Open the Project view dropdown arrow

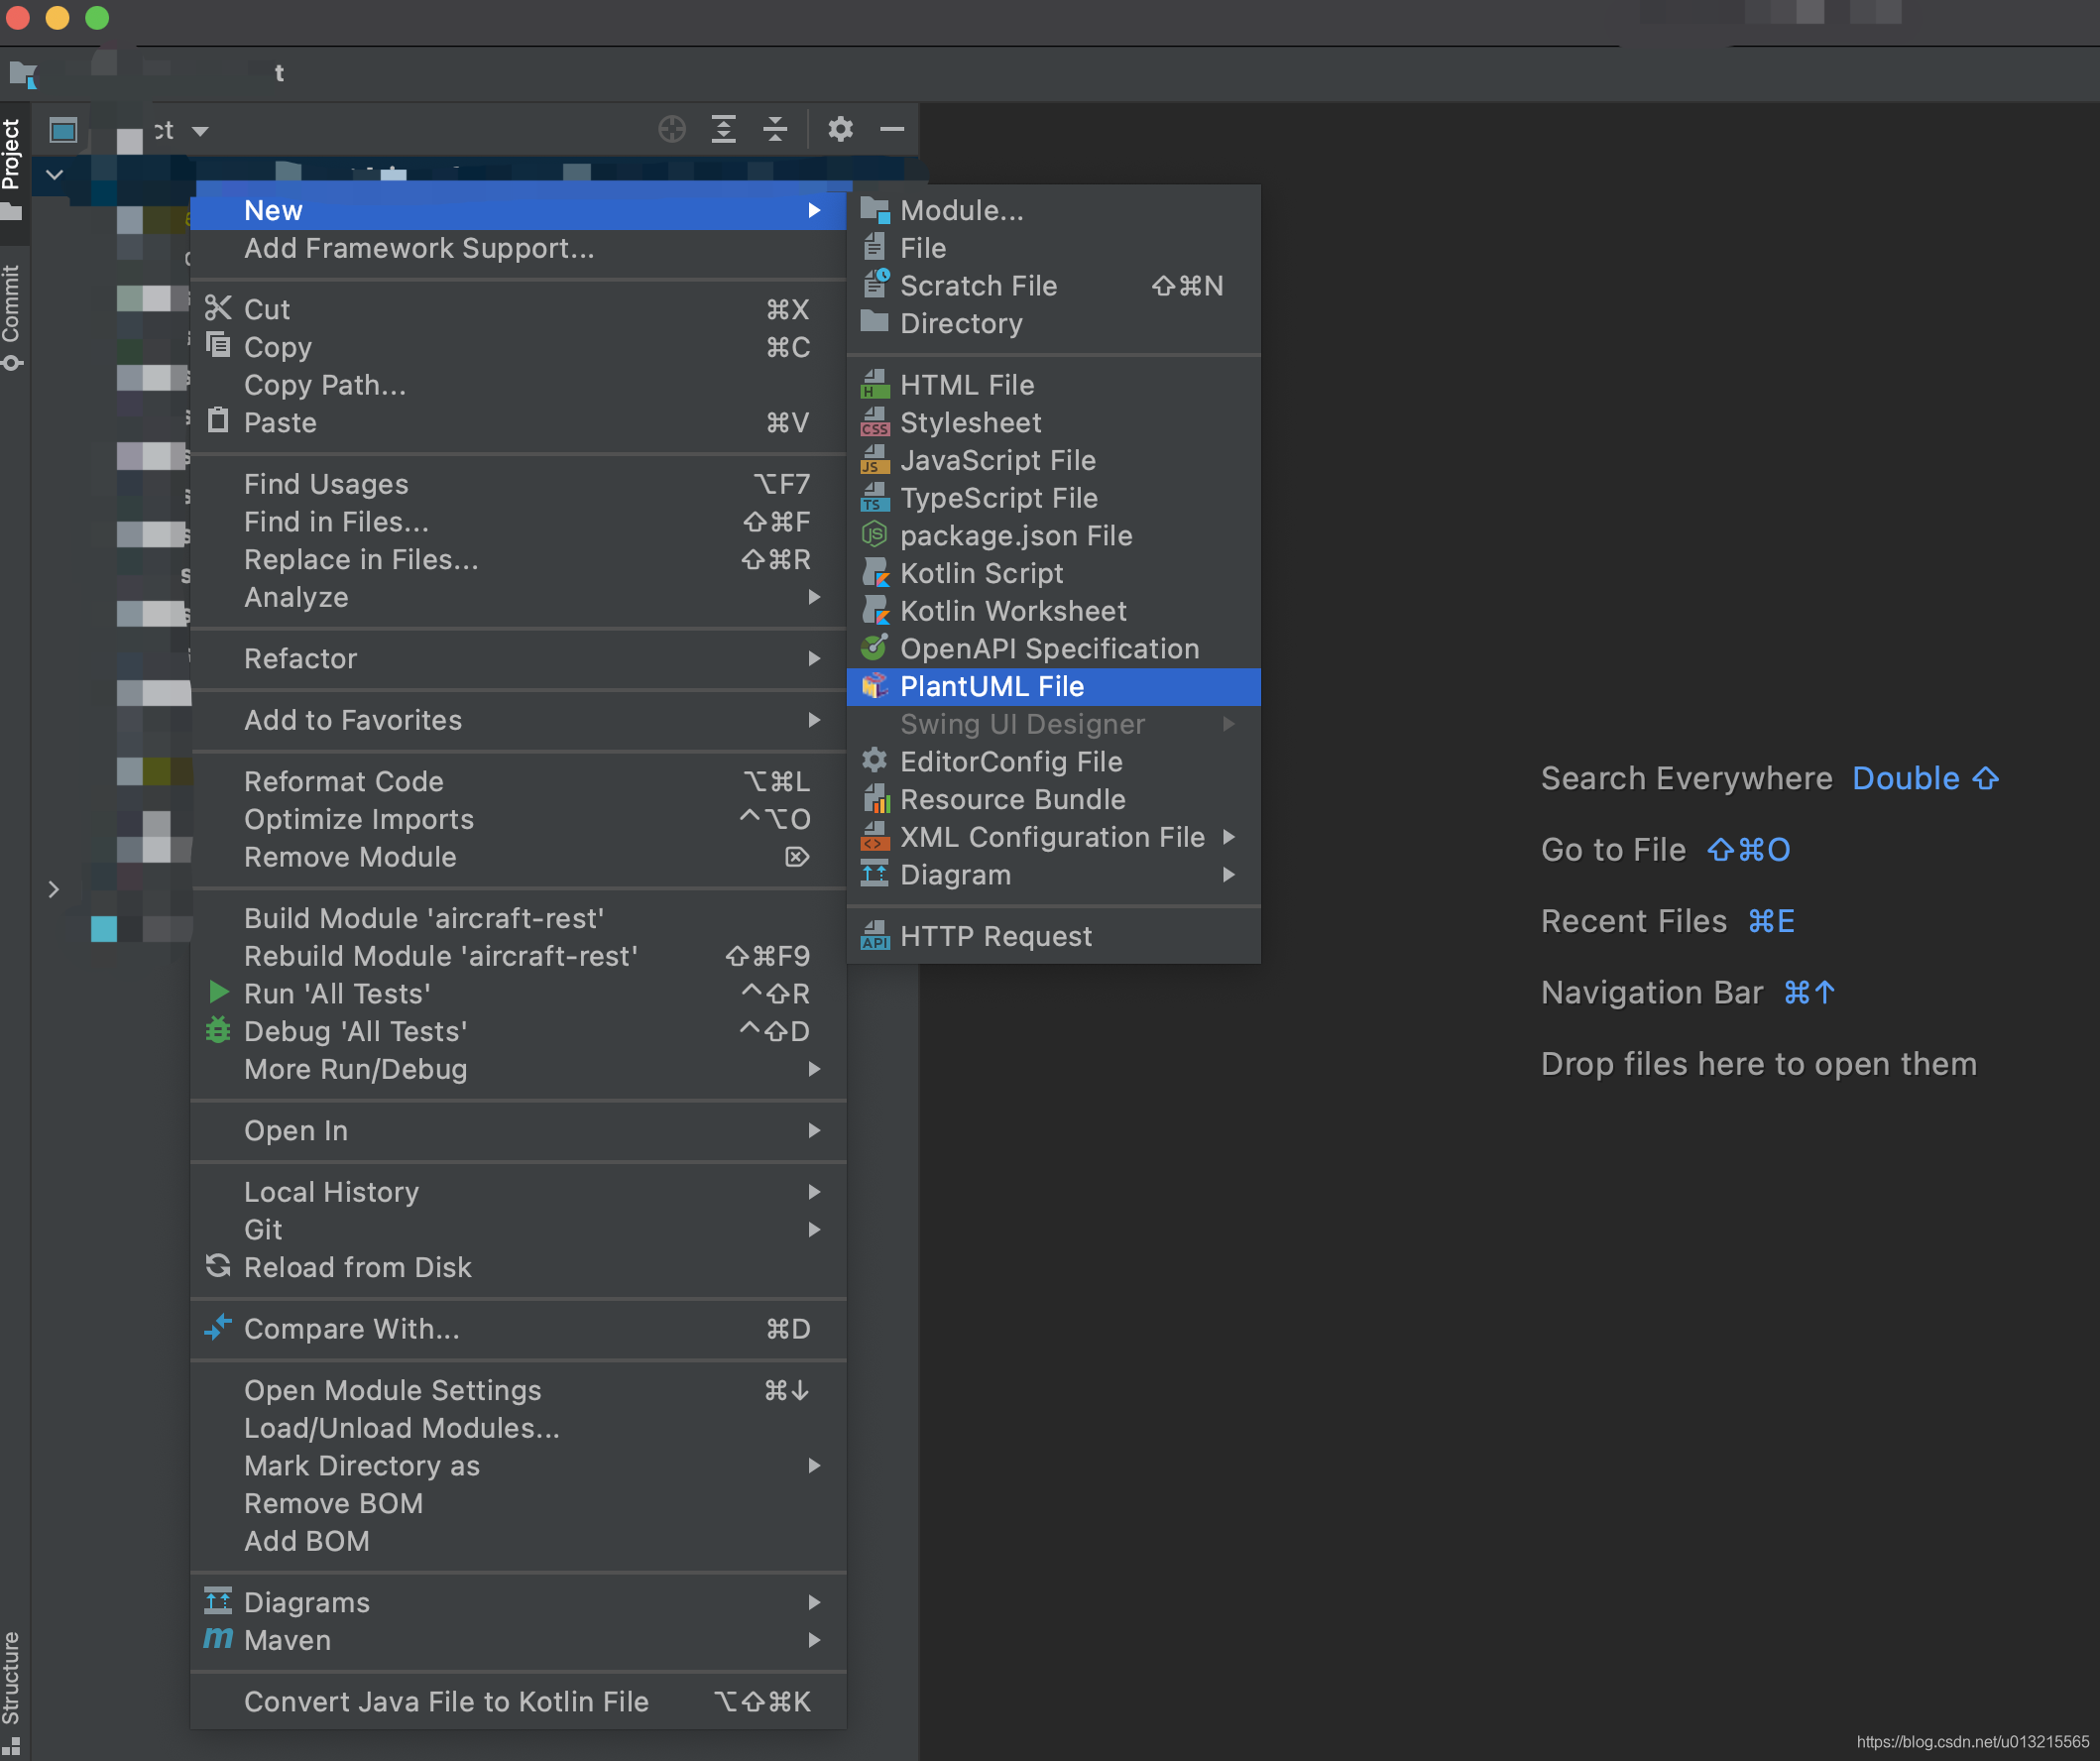[200, 131]
